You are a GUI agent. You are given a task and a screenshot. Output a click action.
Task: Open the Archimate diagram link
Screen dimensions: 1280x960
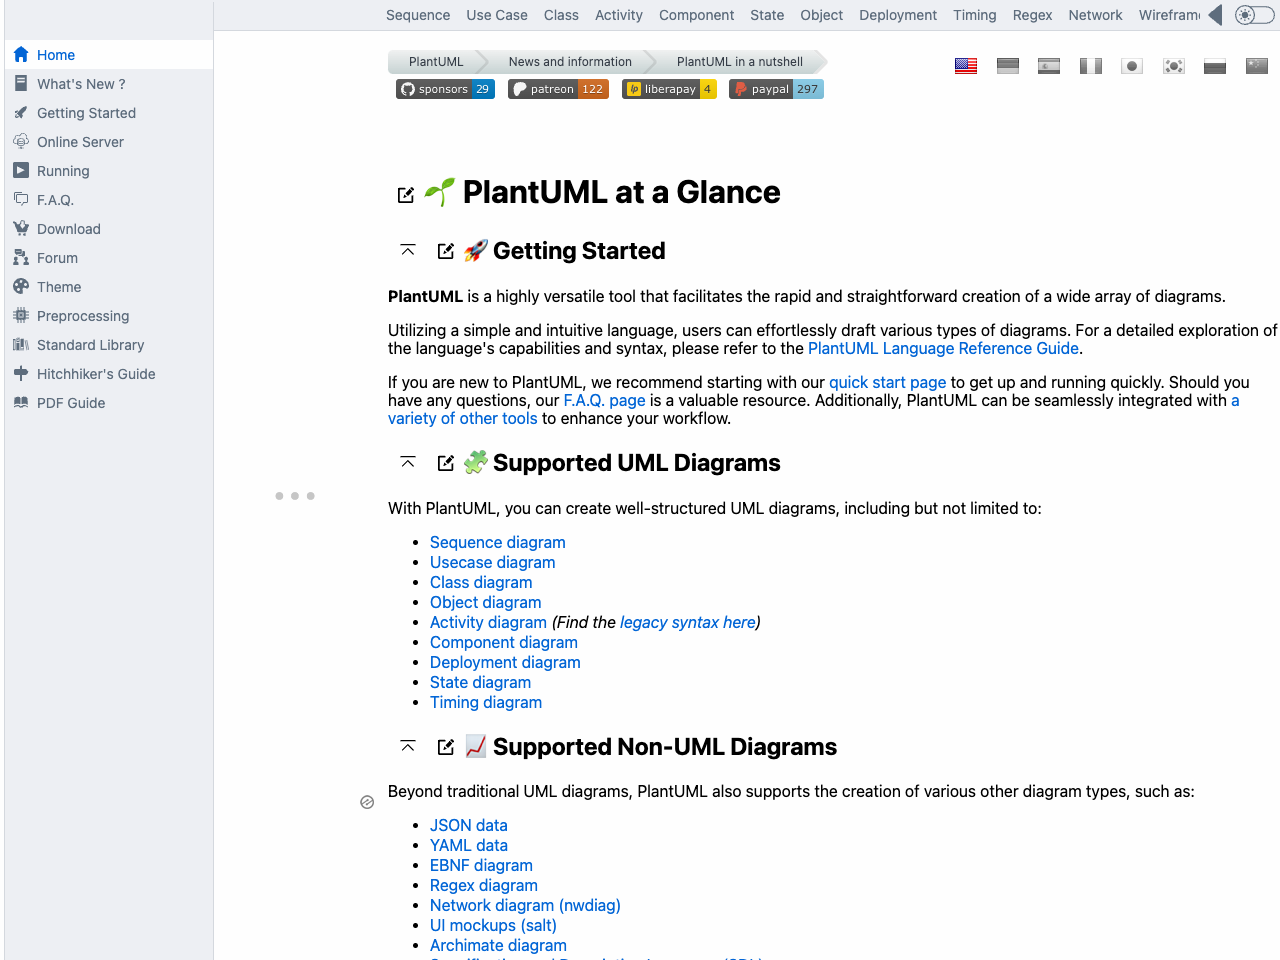click(498, 945)
